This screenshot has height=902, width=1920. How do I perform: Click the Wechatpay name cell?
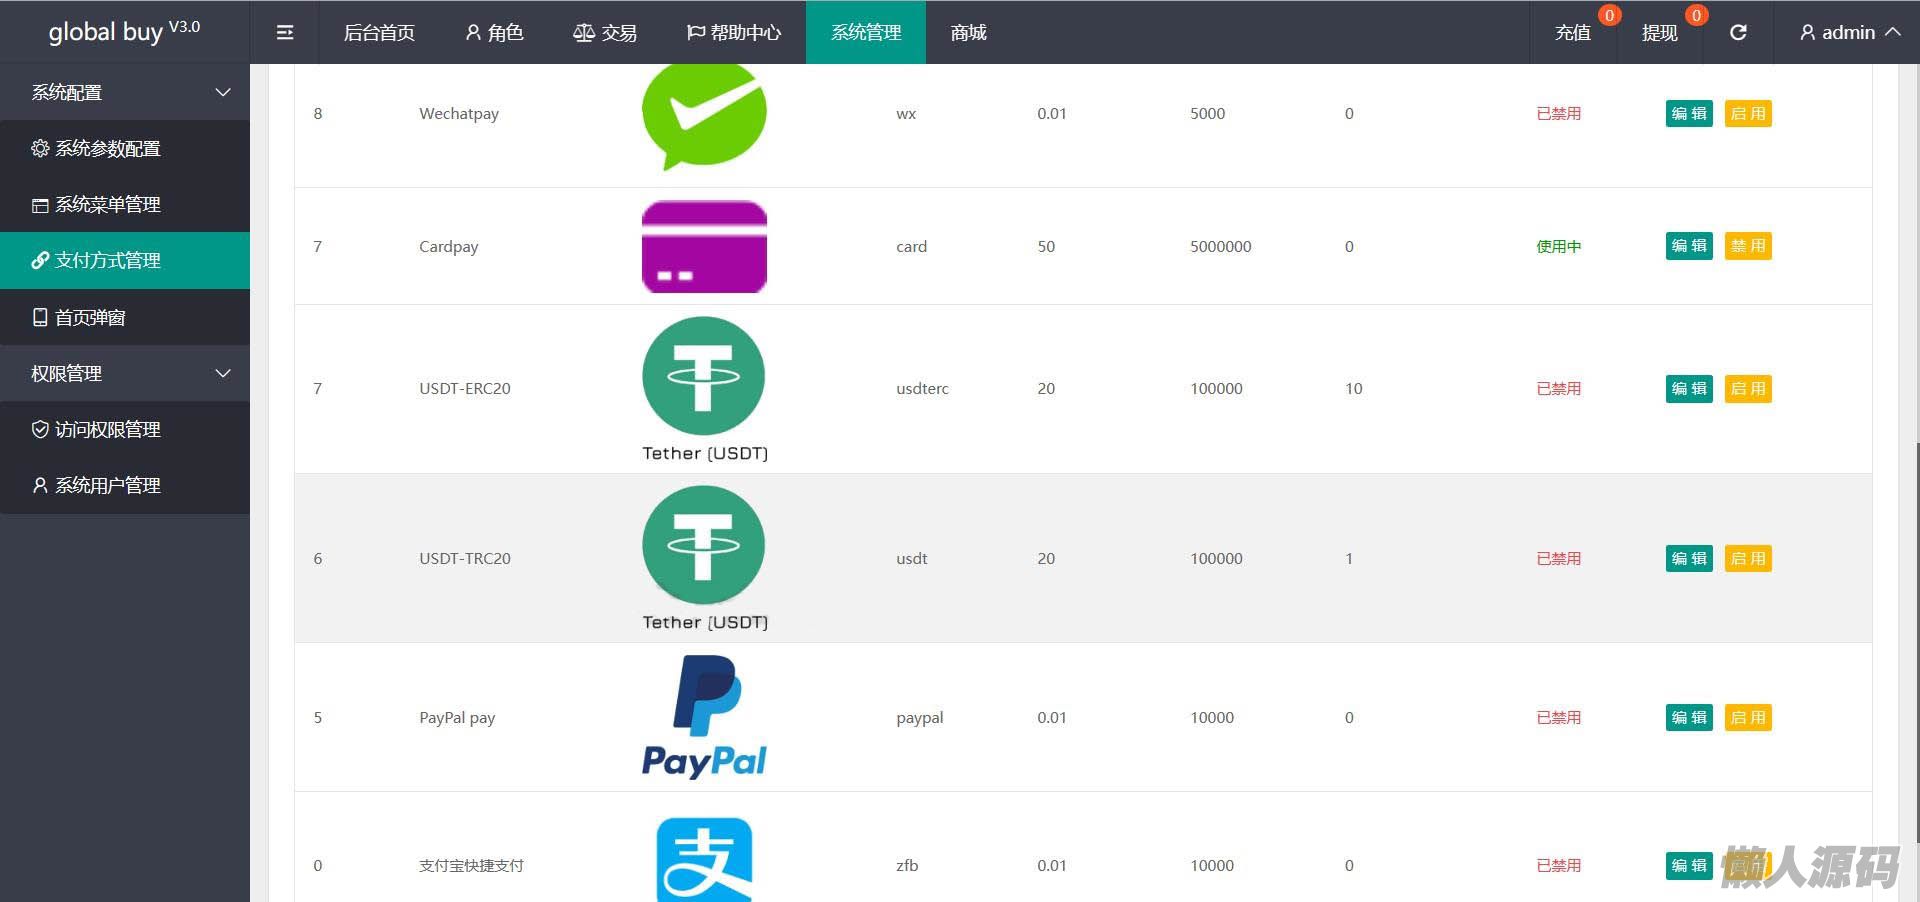pos(459,114)
